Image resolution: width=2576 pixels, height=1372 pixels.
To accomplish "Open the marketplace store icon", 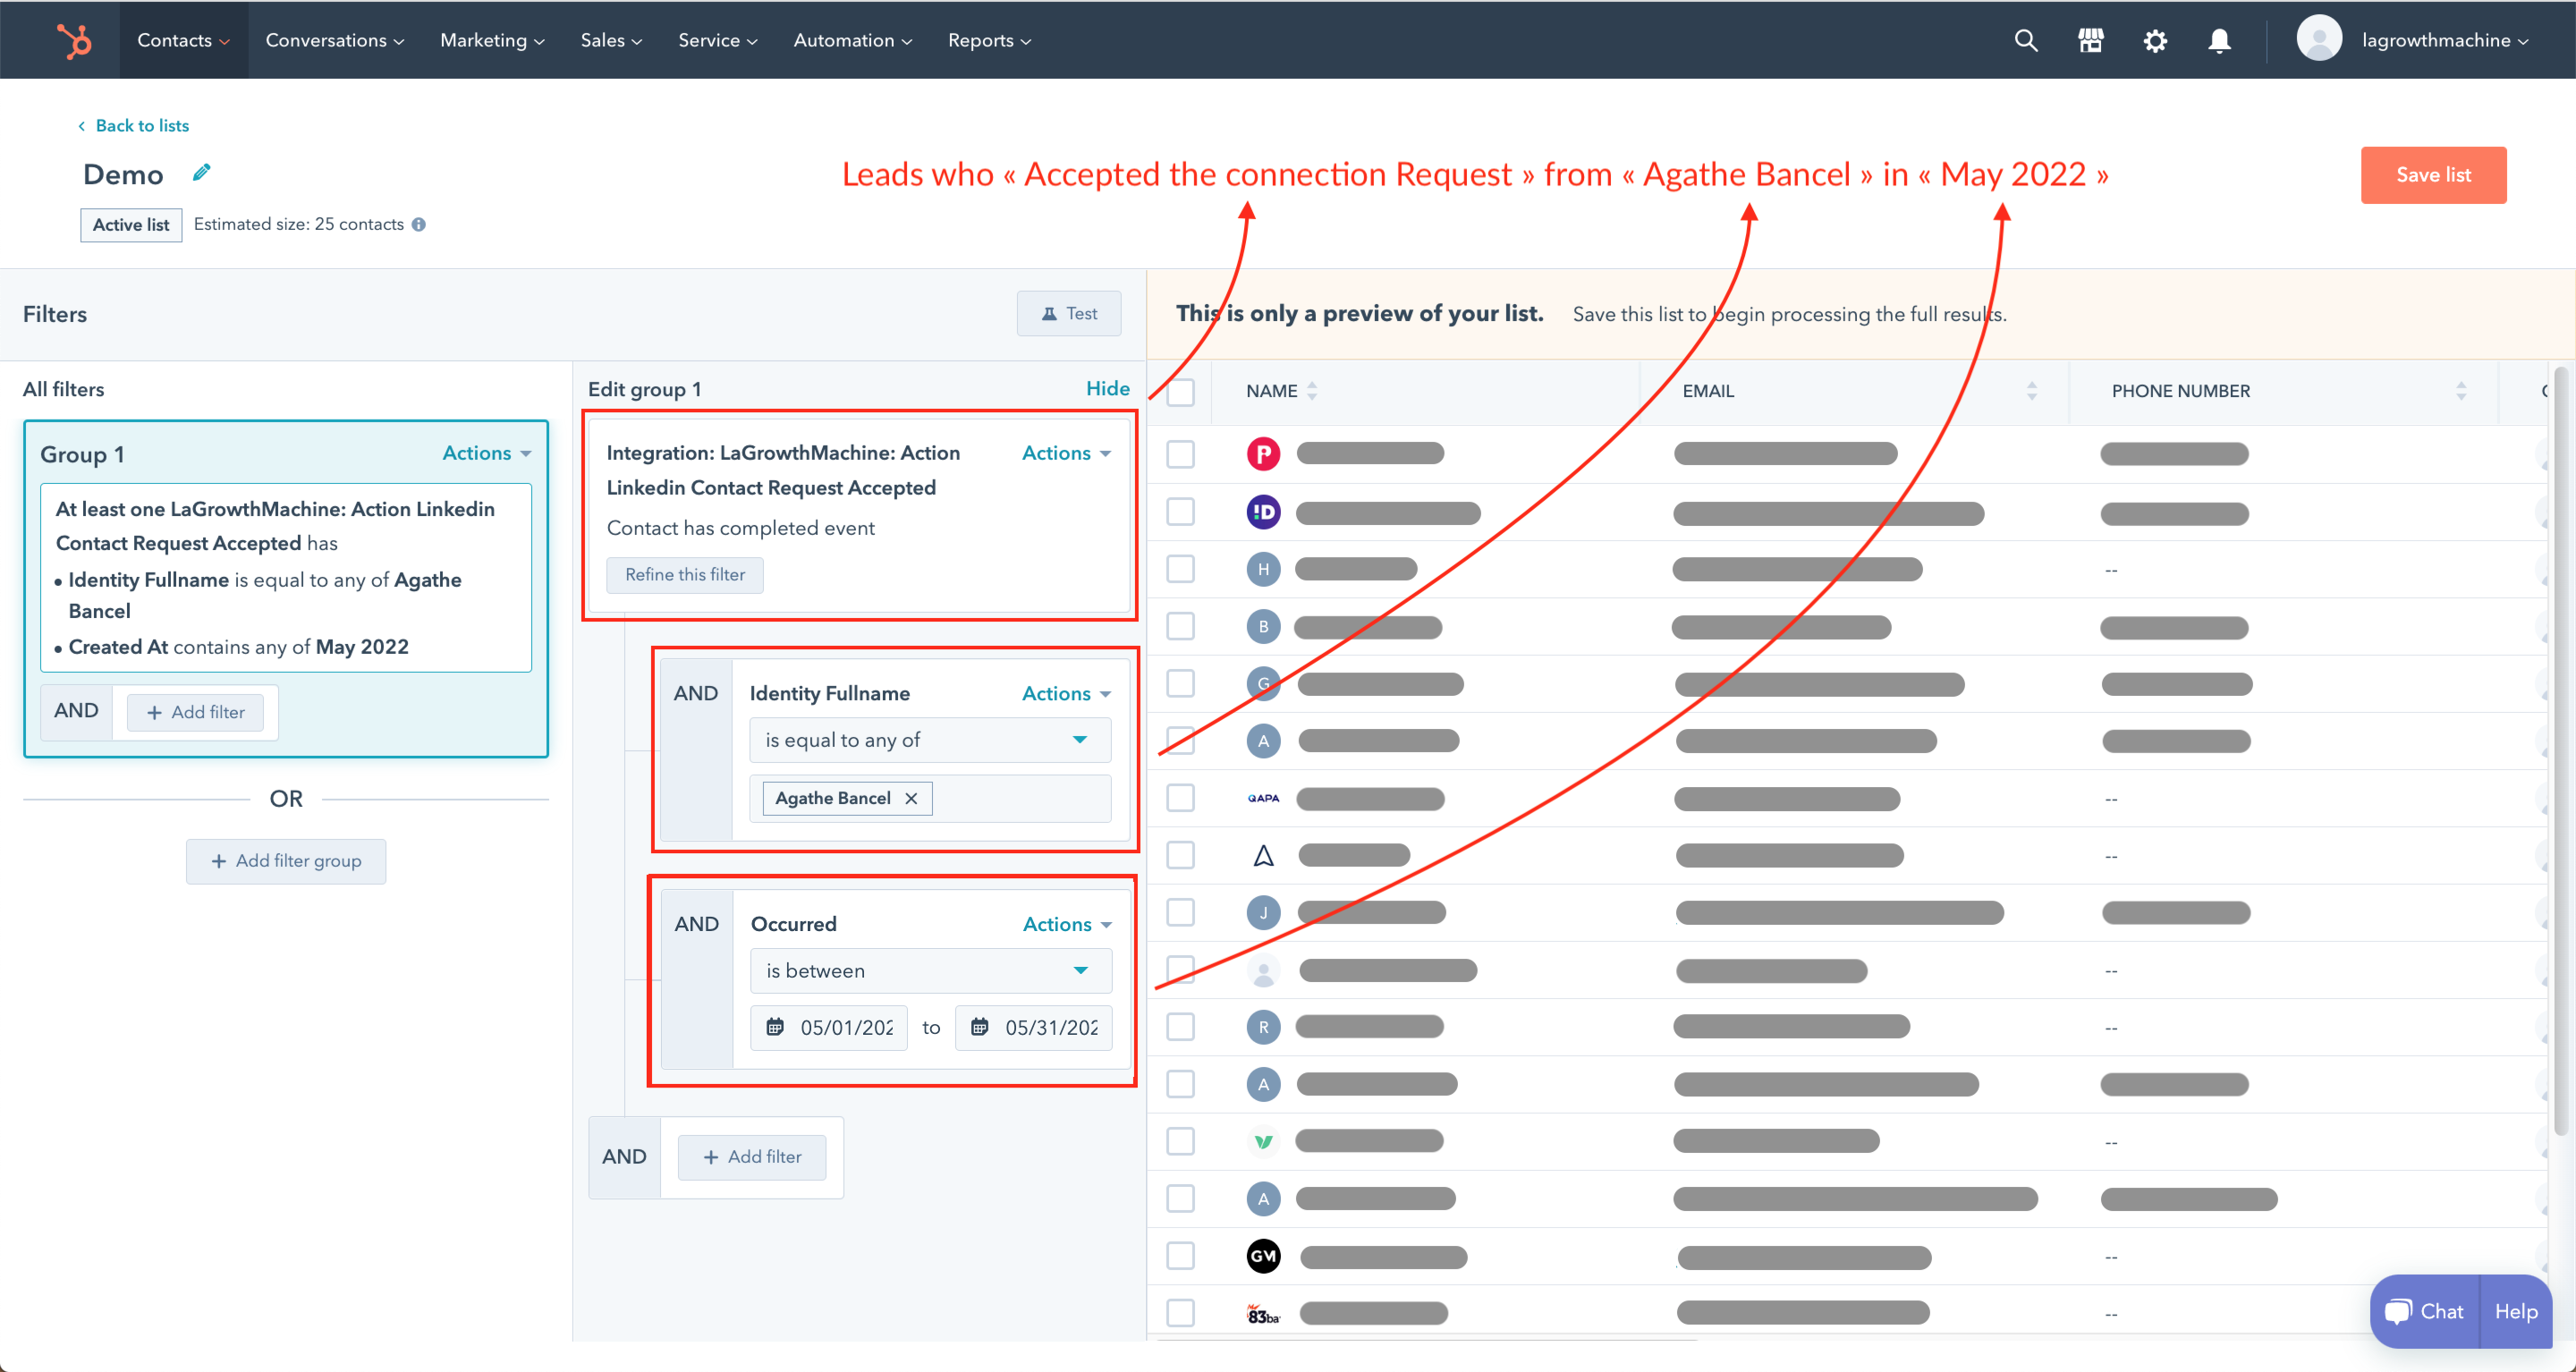I will click(2090, 41).
